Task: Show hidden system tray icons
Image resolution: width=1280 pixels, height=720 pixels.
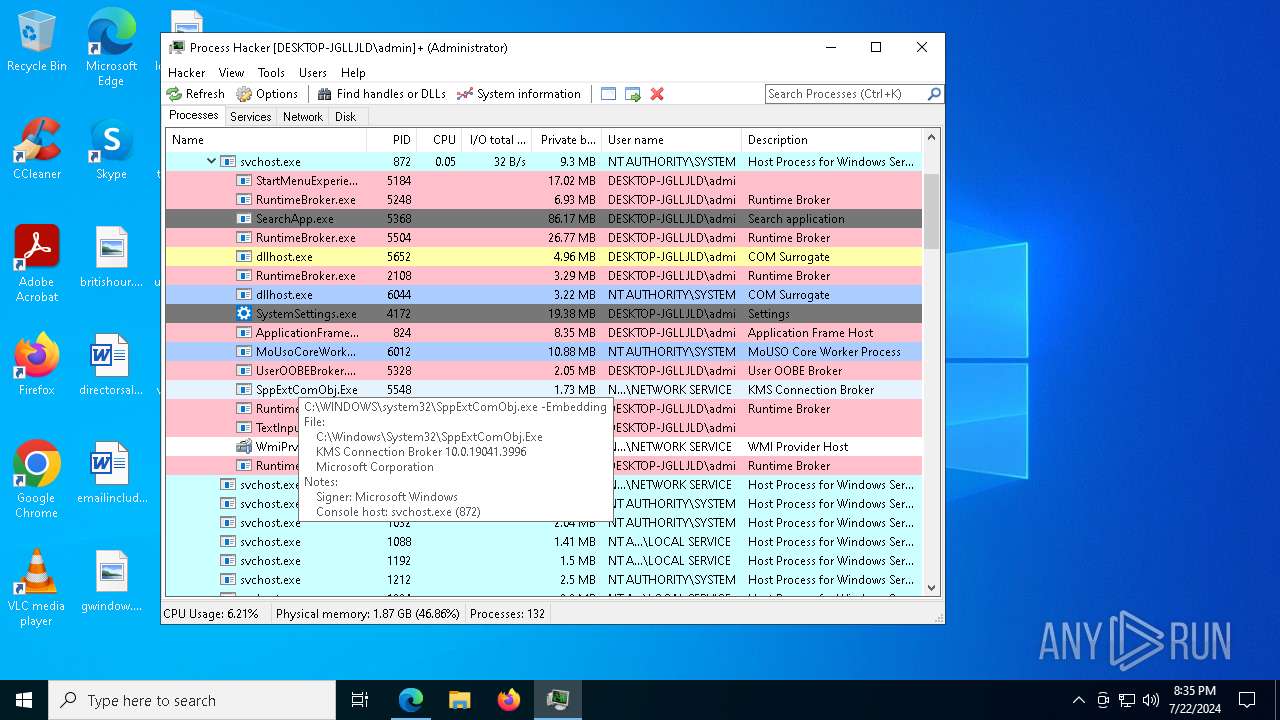Action: point(1078,700)
